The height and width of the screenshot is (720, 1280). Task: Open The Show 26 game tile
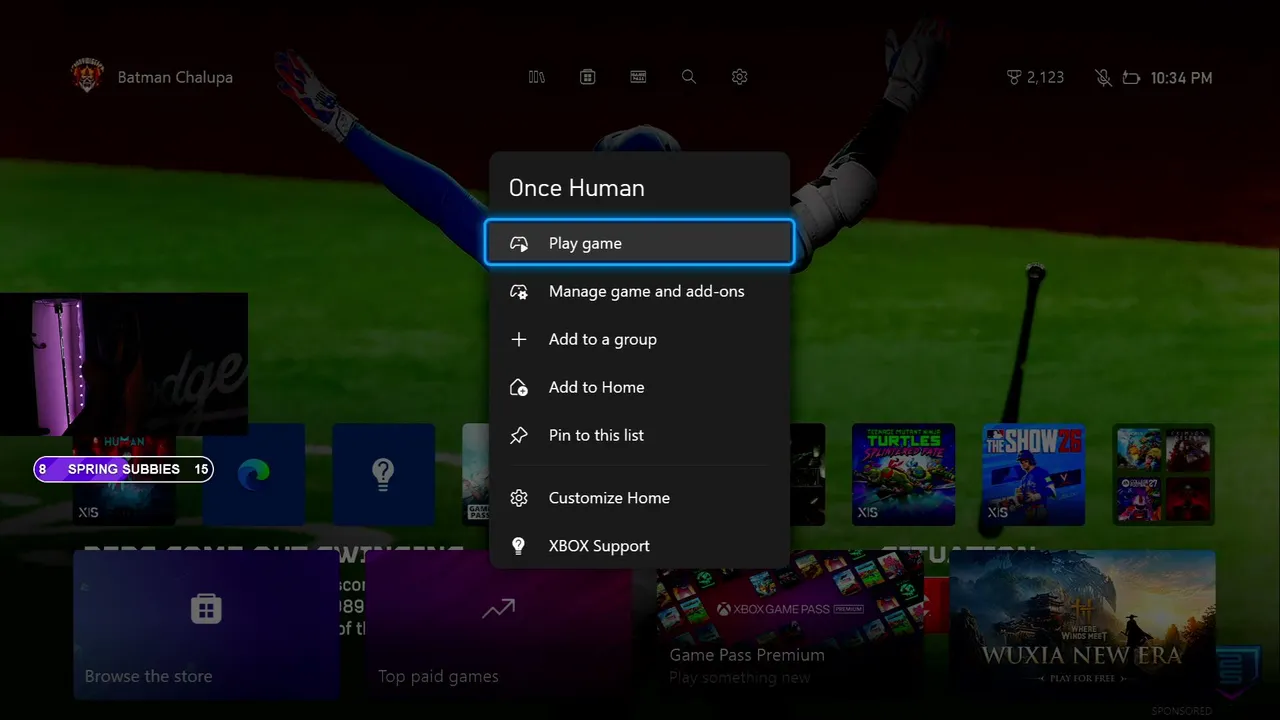click(1033, 474)
